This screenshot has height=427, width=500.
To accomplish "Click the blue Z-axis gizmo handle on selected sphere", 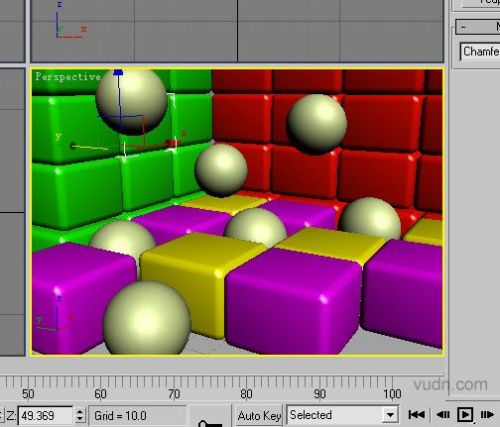I will tap(118, 72).
